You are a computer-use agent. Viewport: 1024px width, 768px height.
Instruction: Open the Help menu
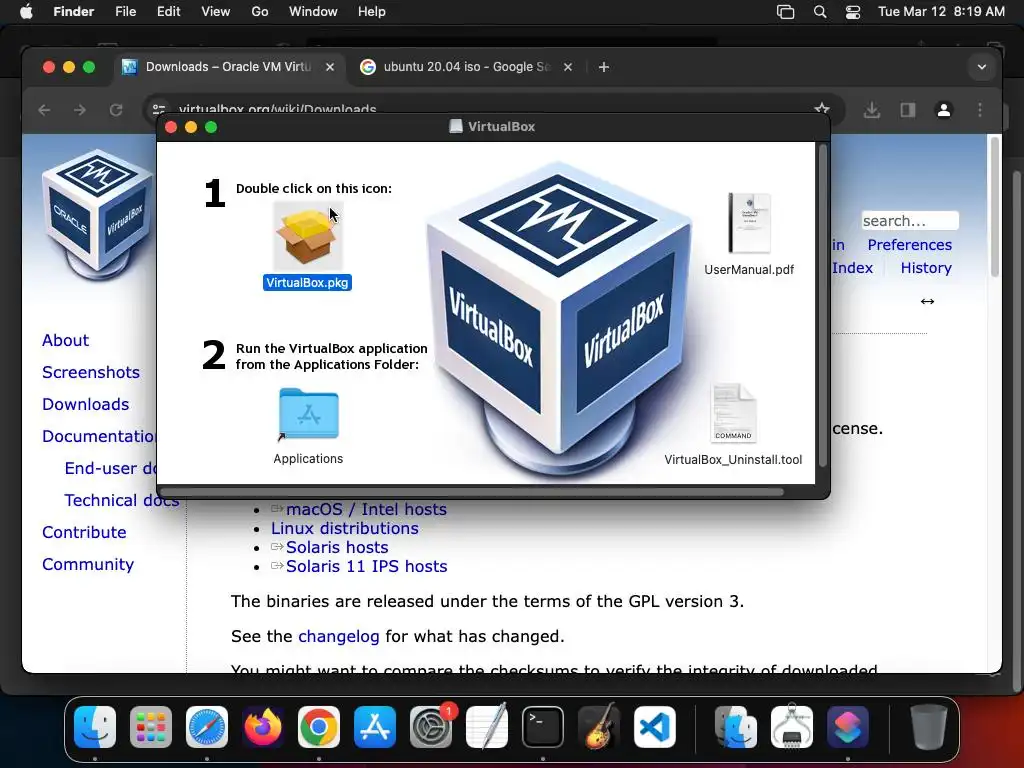(x=372, y=12)
